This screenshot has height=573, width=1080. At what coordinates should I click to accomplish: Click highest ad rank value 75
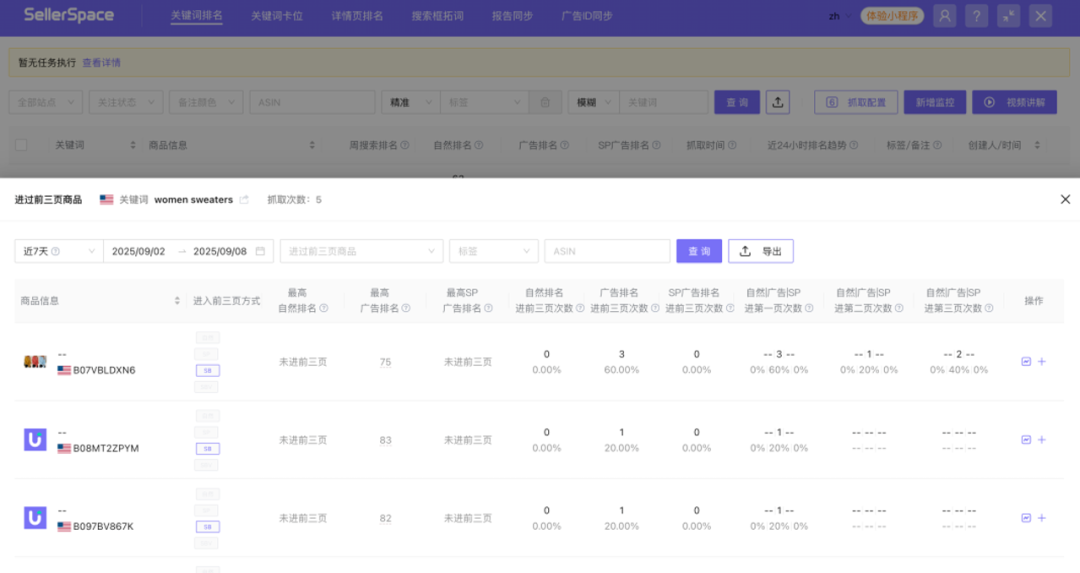385,362
